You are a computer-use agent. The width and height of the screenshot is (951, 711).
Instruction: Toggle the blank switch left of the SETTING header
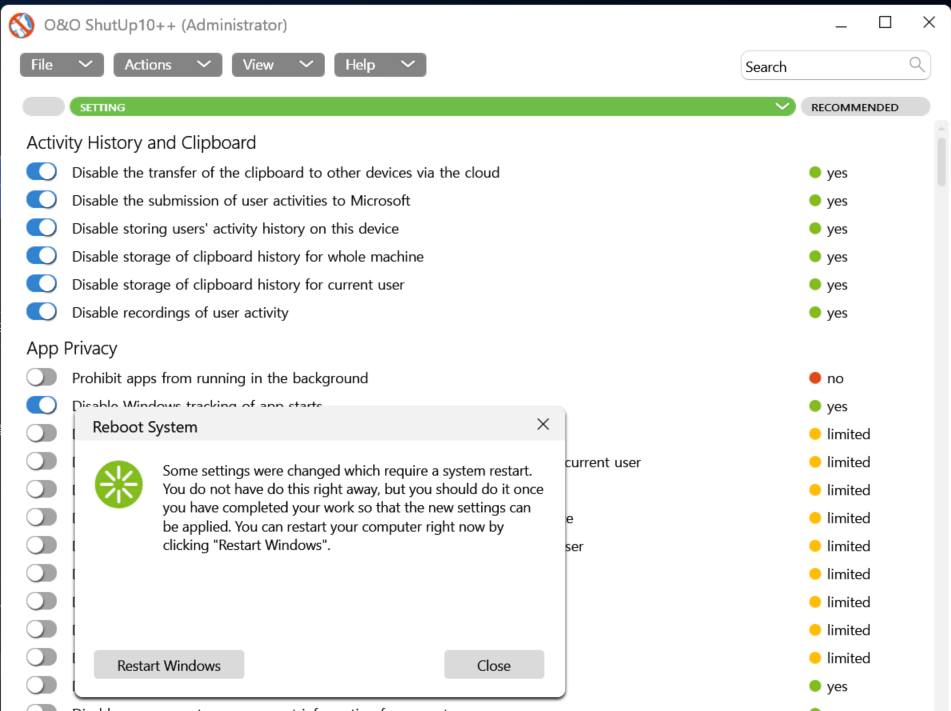point(44,106)
